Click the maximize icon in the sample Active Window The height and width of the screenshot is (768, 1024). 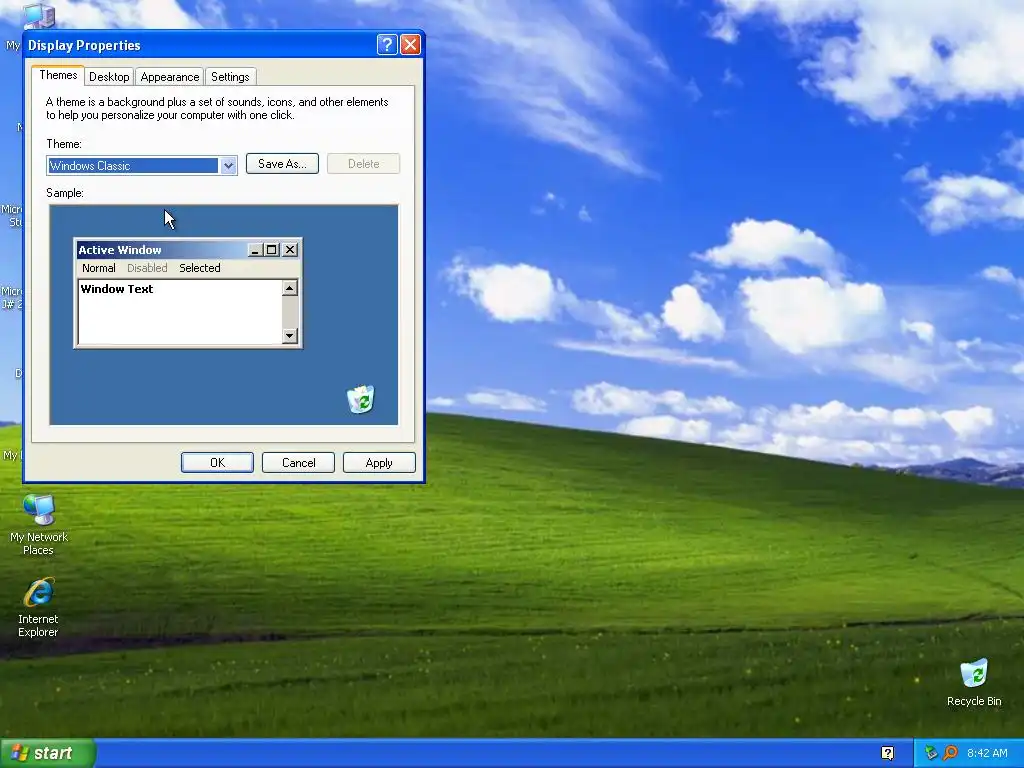[272, 249]
